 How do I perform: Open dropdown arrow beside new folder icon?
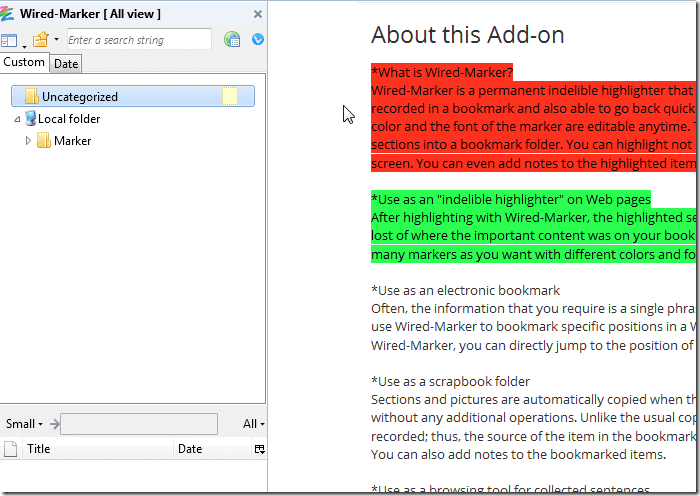pyautogui.click(x=56, y=39)
